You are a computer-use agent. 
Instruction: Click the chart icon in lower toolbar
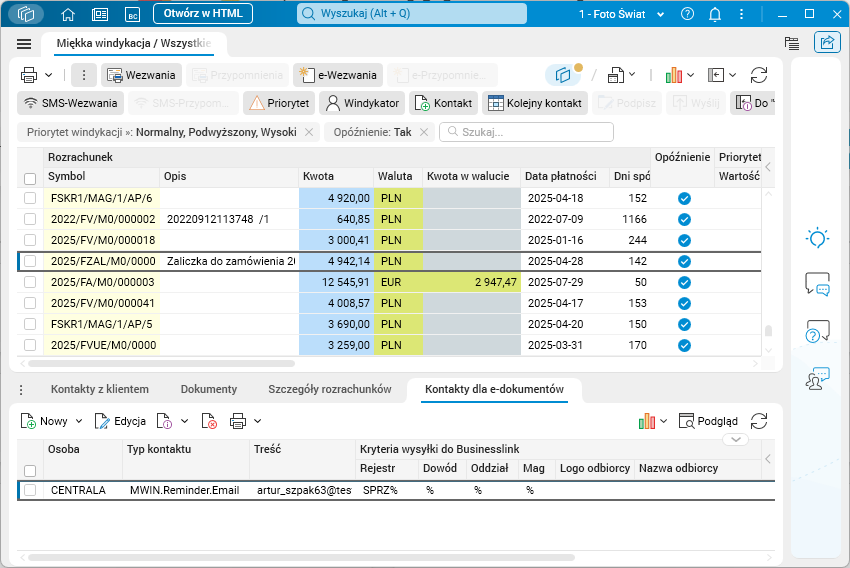[x=647, y=421]
